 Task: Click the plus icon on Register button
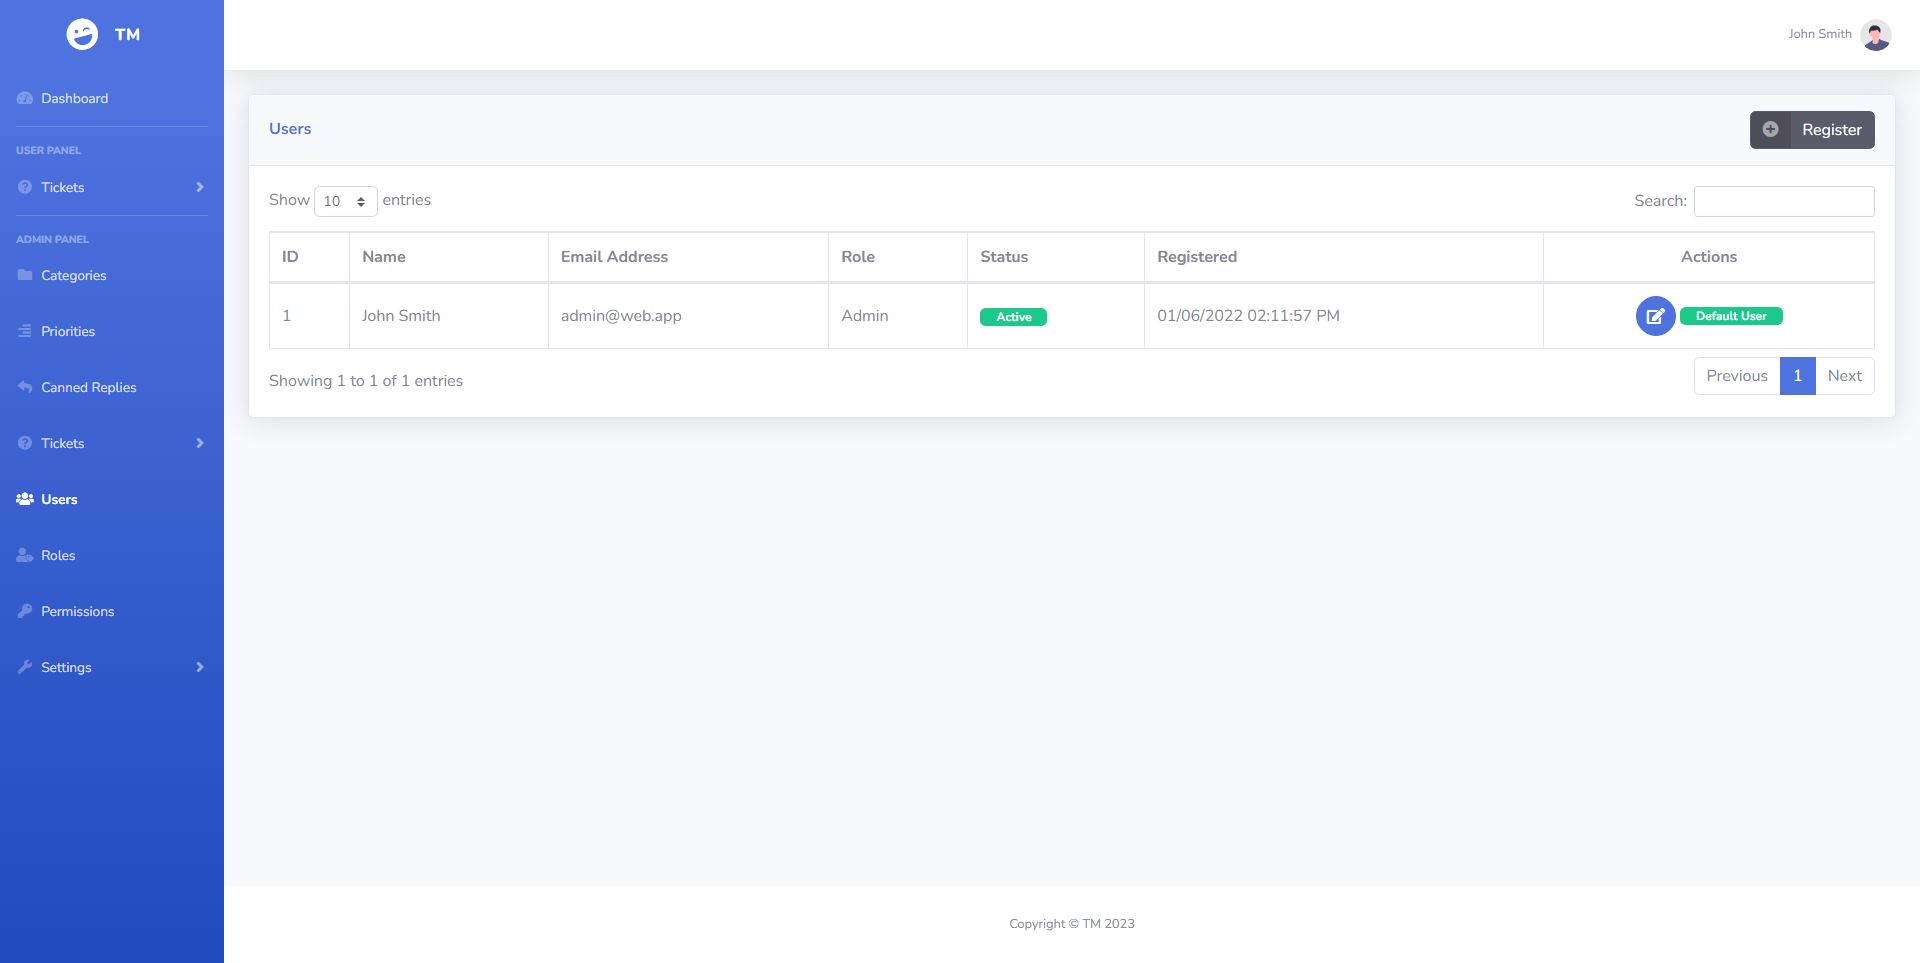point(1770,130)
